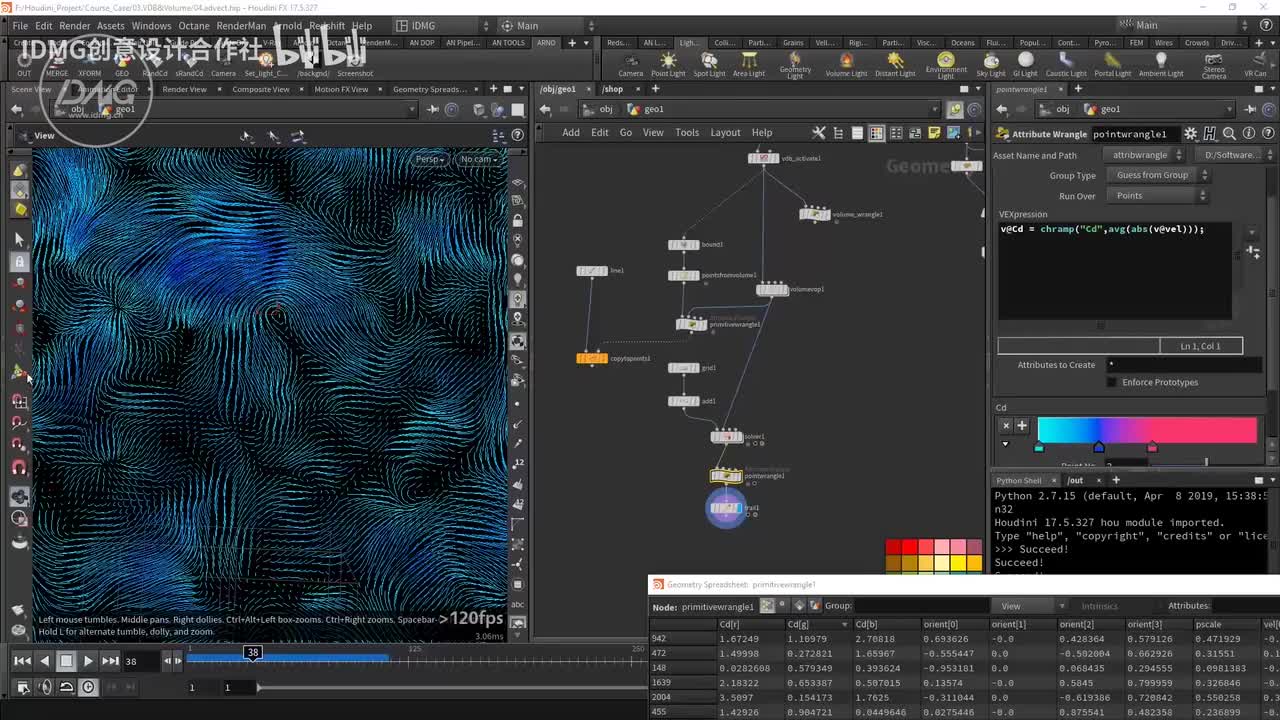Click the pink color ramp marker
This screenshot has height=720, width=1280.
click(1152, 447)
